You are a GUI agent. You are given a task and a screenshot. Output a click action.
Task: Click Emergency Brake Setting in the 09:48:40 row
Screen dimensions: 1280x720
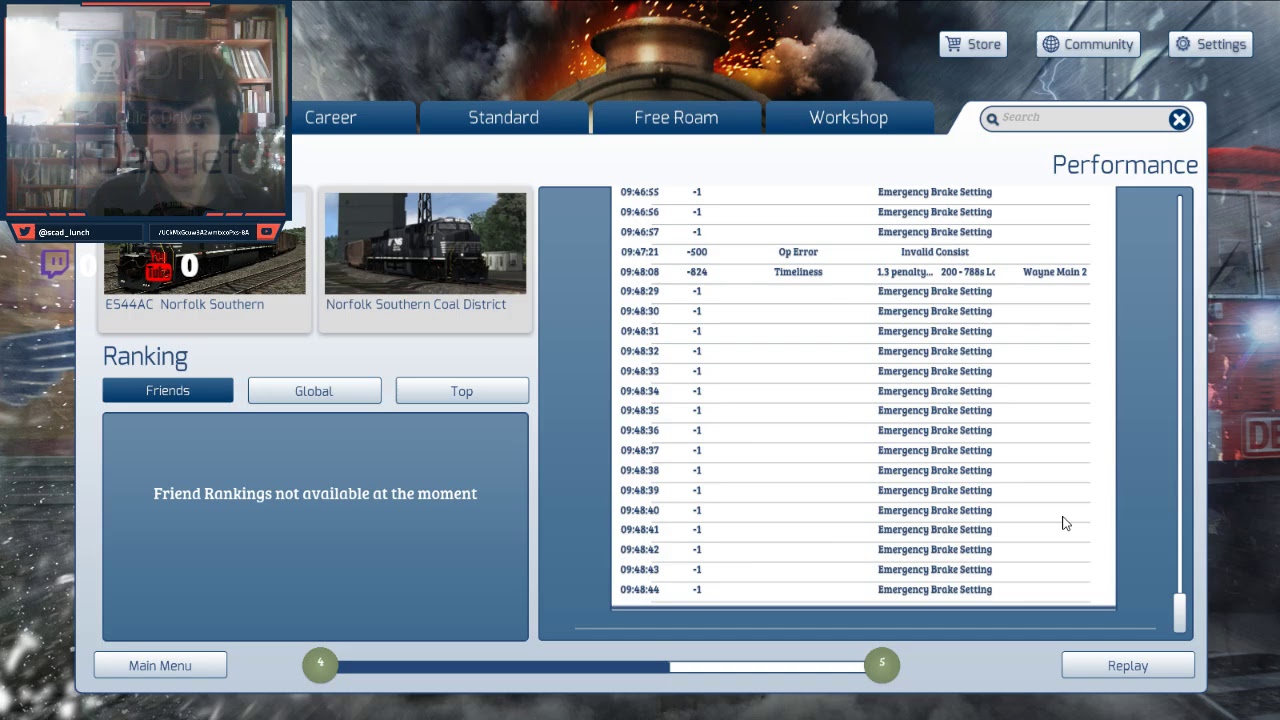click(935, 510)
